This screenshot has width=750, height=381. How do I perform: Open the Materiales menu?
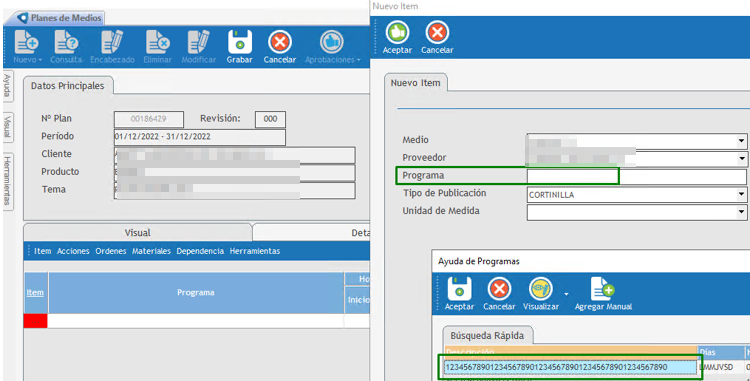click(x=151, y=251)
